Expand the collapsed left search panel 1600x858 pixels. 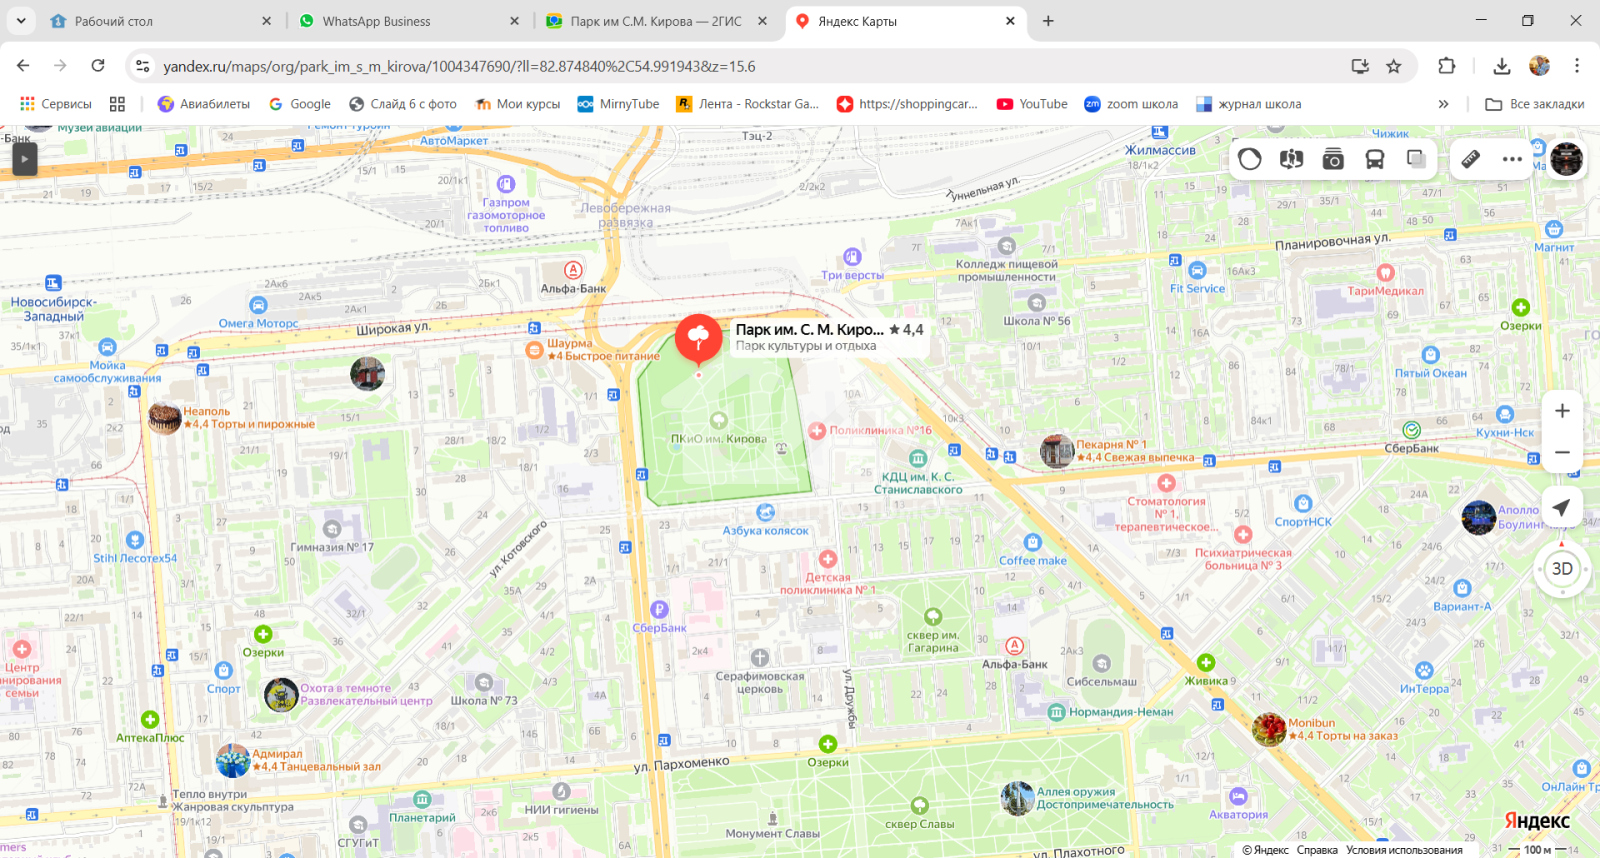(x=24, y=159)
